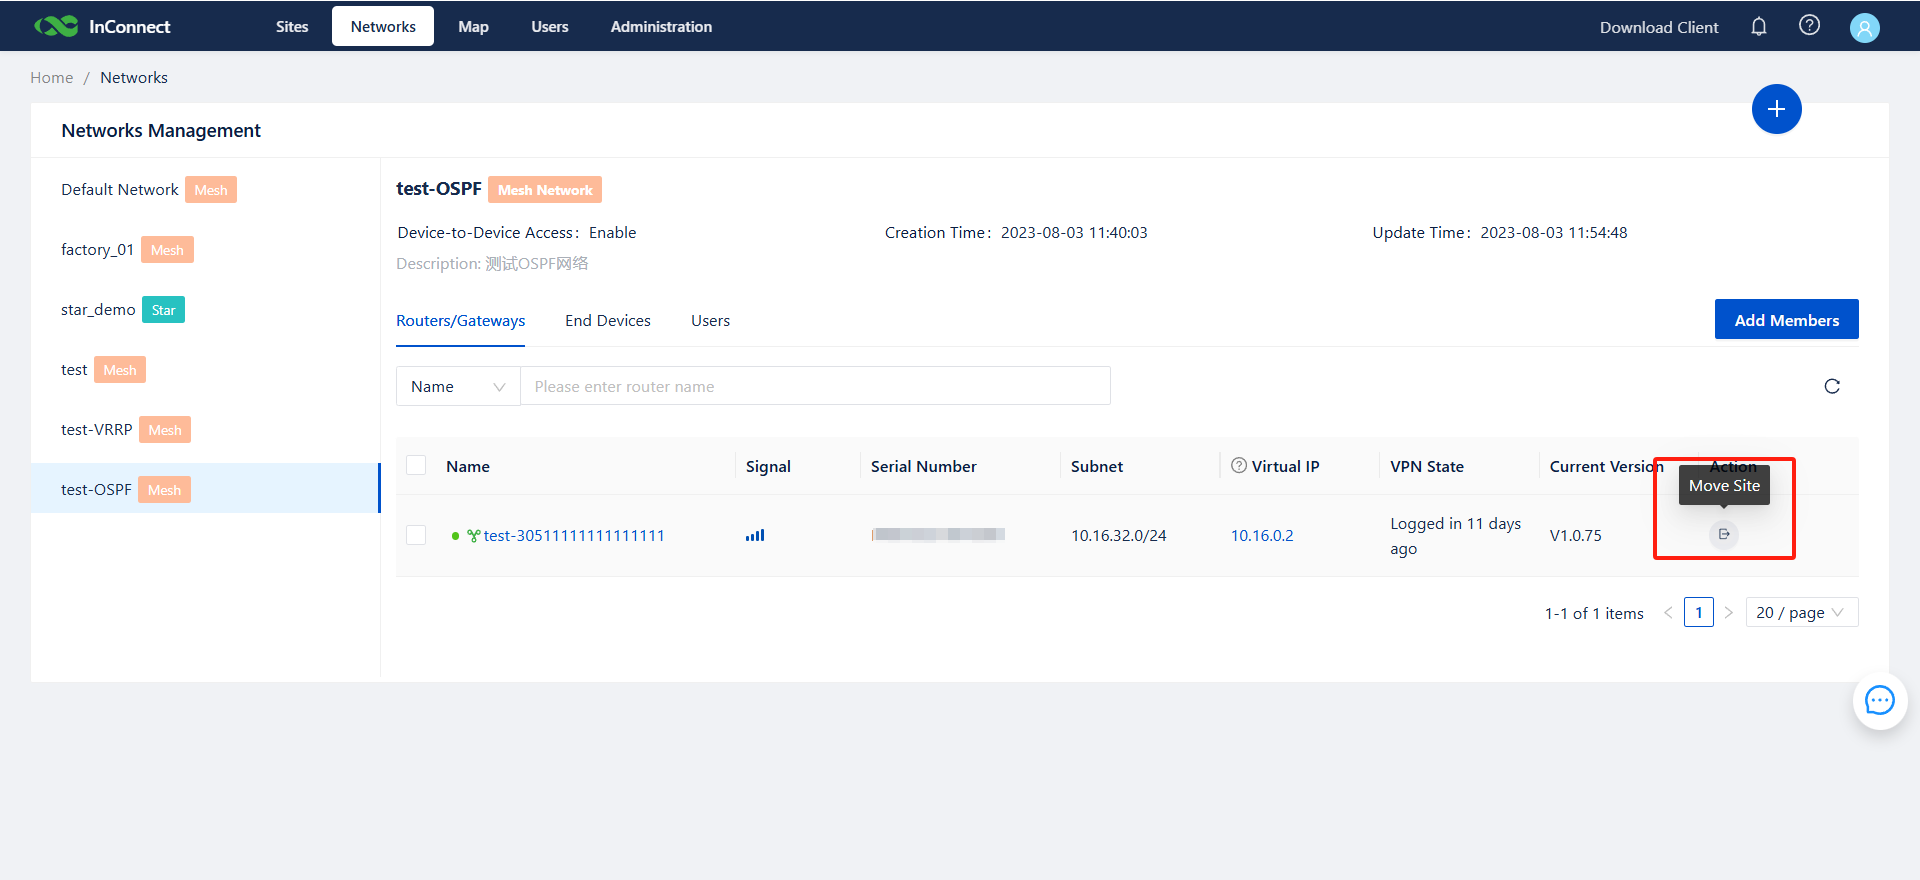Click the router name search field
This screenshot has height=880, width=1920.
click(x=815, y=386)
